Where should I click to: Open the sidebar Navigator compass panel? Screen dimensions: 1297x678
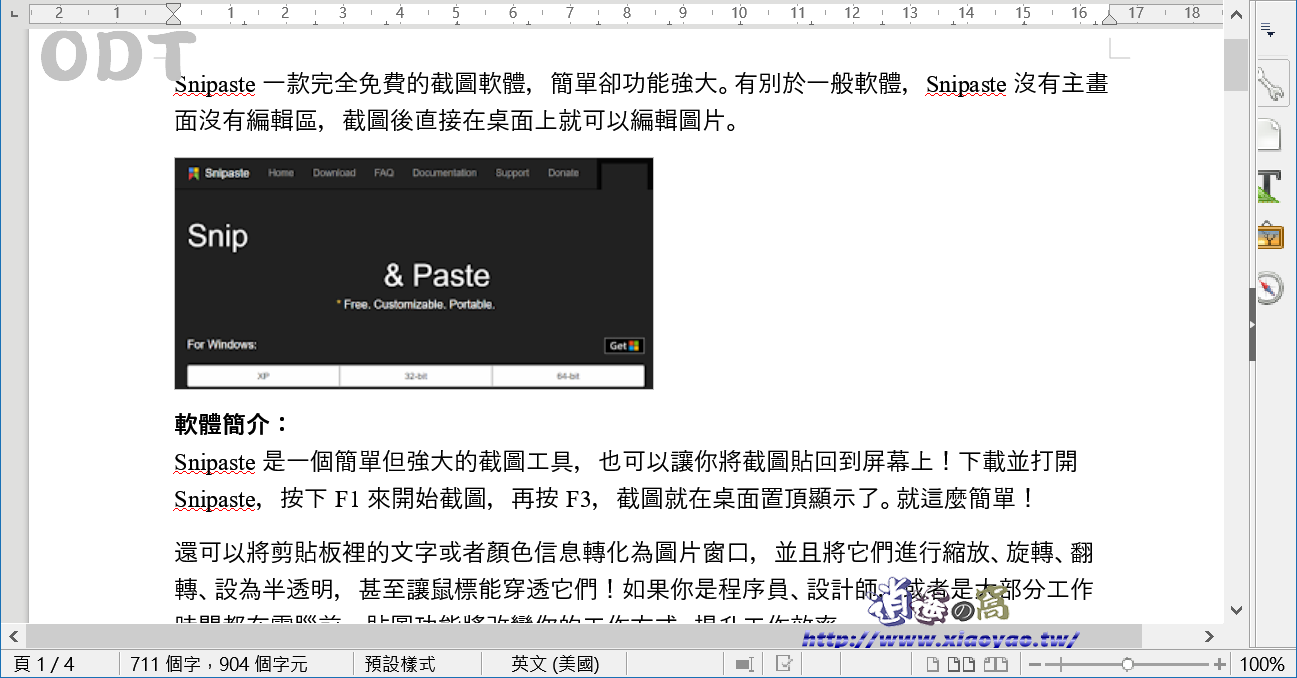coord(1270,288)
